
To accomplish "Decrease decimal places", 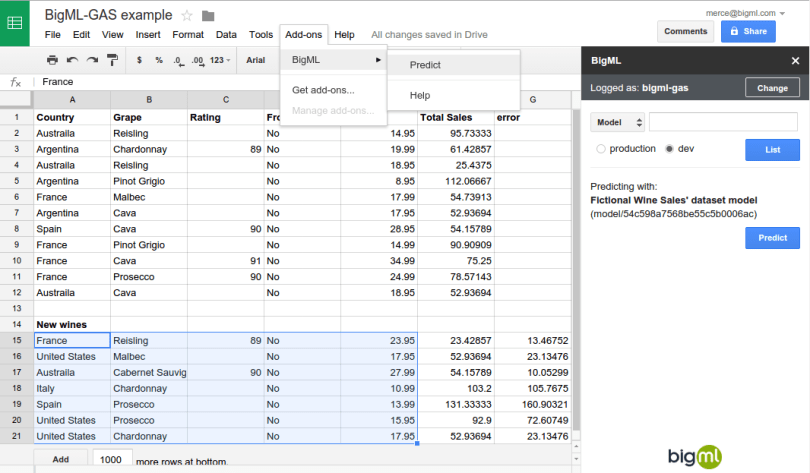I will pyautogui.click(x=178, y=60).
